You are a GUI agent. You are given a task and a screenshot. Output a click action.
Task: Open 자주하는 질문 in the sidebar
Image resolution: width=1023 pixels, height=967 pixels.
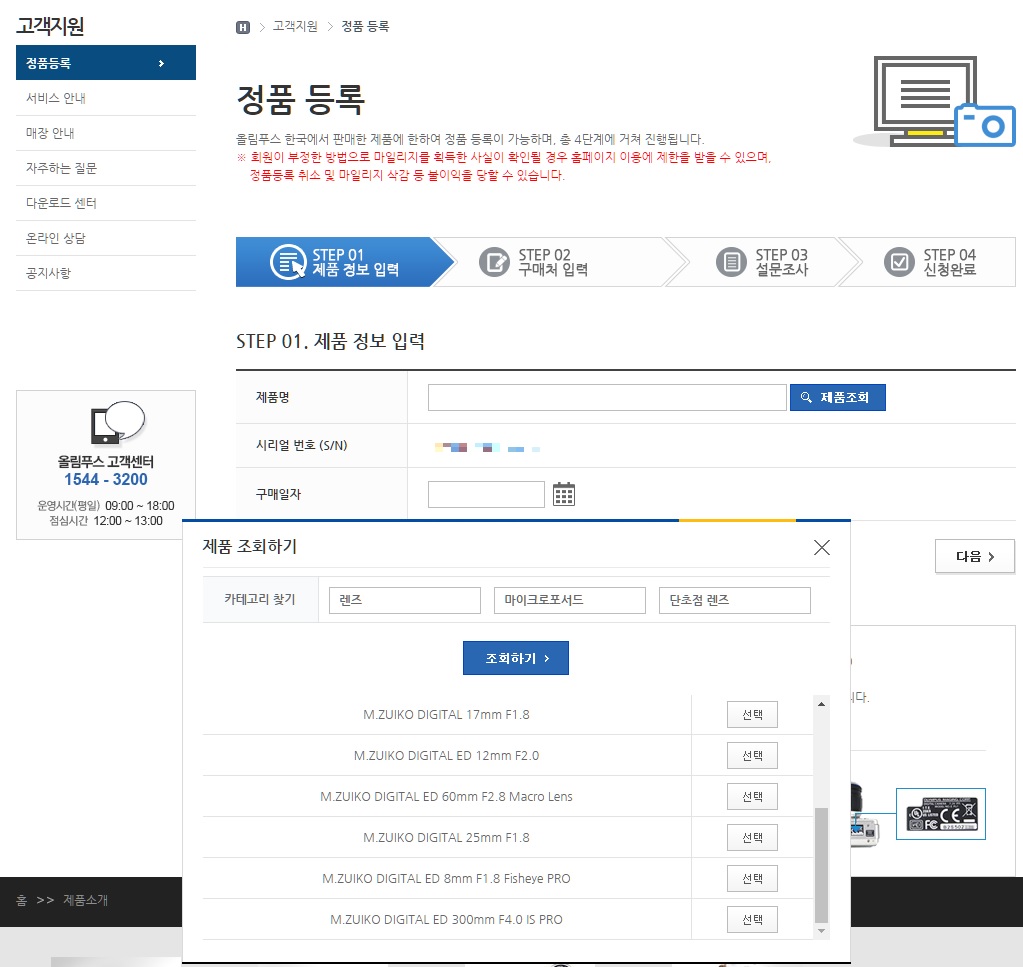point(106,168)
